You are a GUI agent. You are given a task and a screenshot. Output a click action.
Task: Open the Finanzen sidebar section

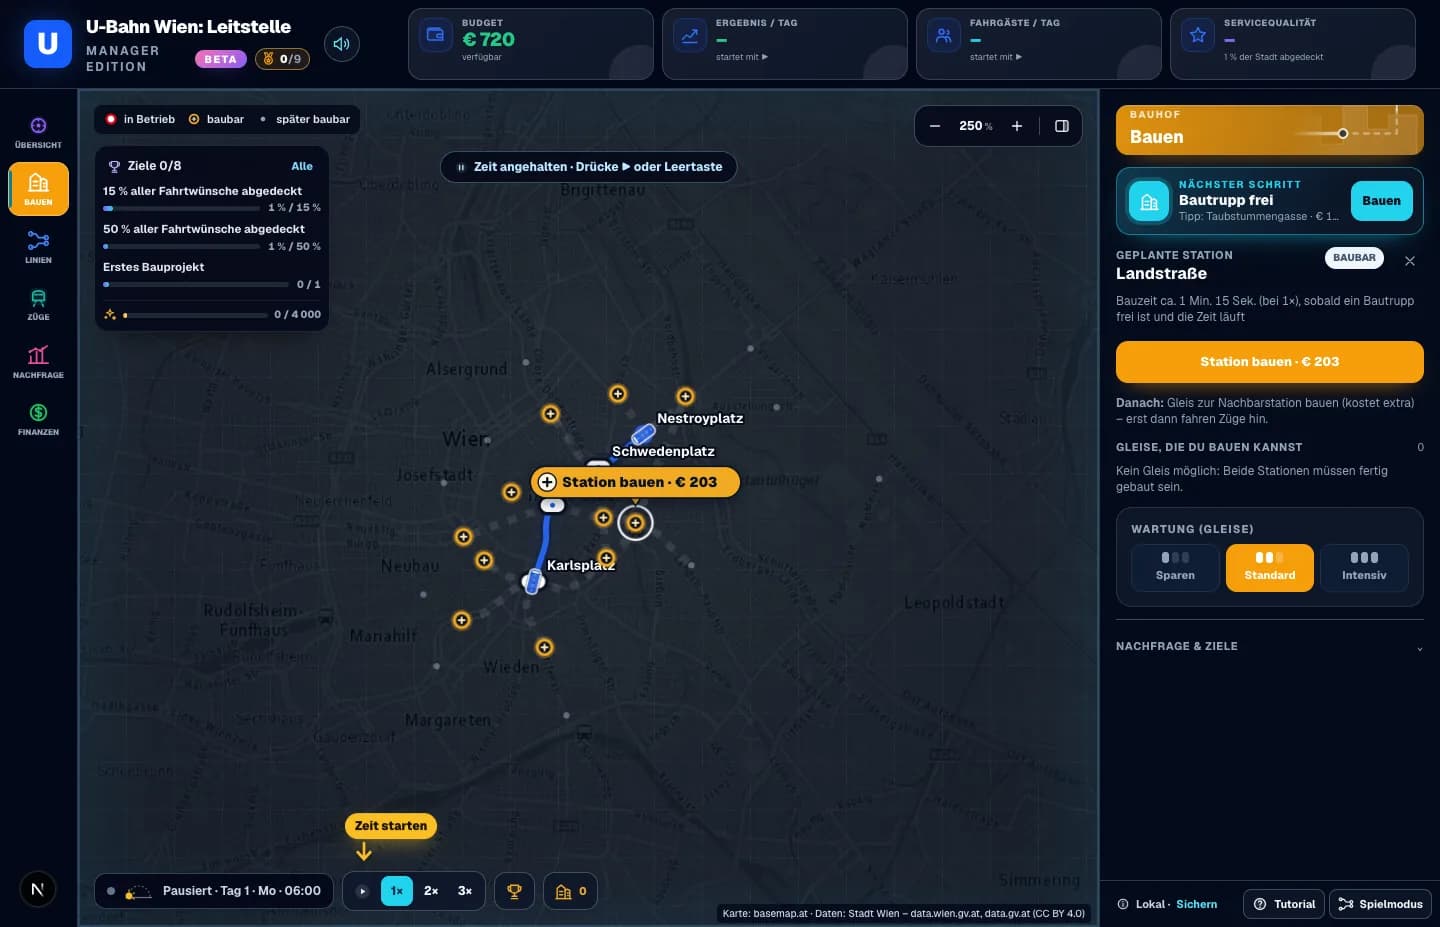pos(38,419)
